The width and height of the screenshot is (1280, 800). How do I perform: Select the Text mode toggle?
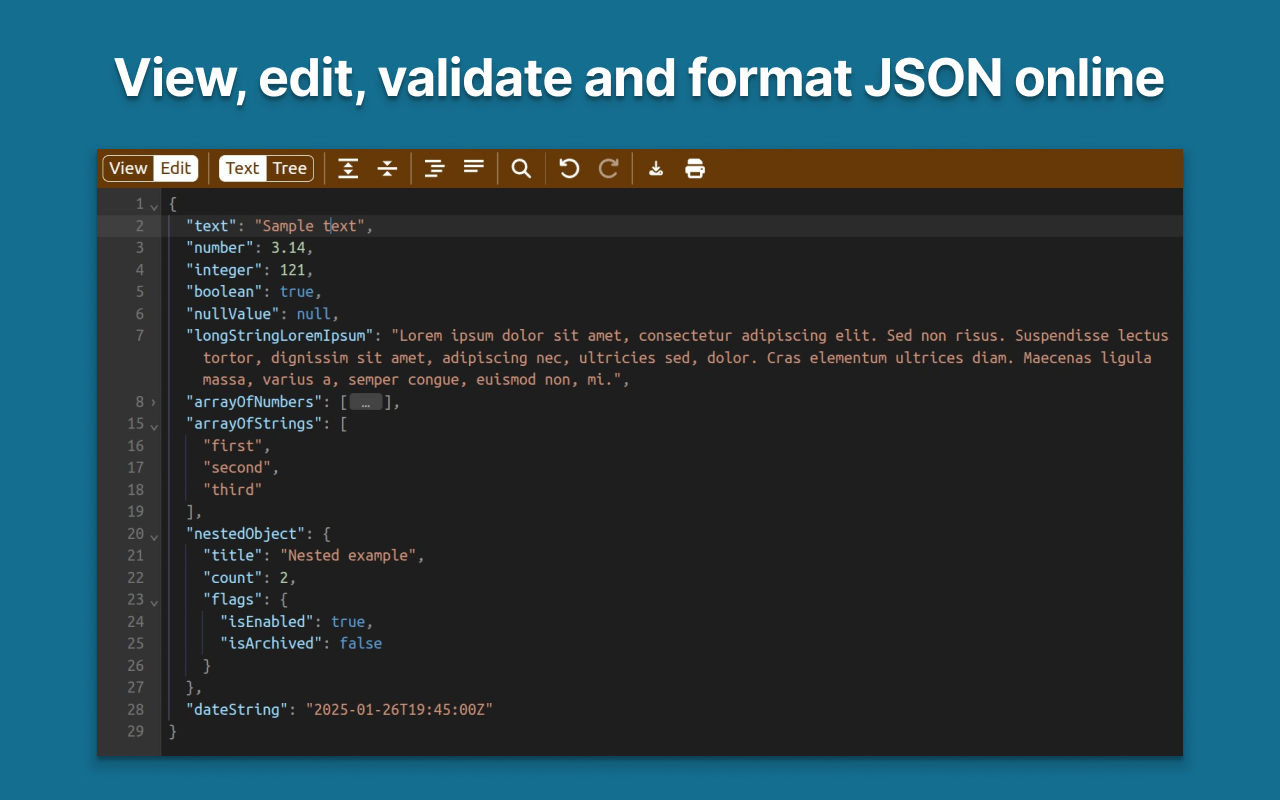242,168
